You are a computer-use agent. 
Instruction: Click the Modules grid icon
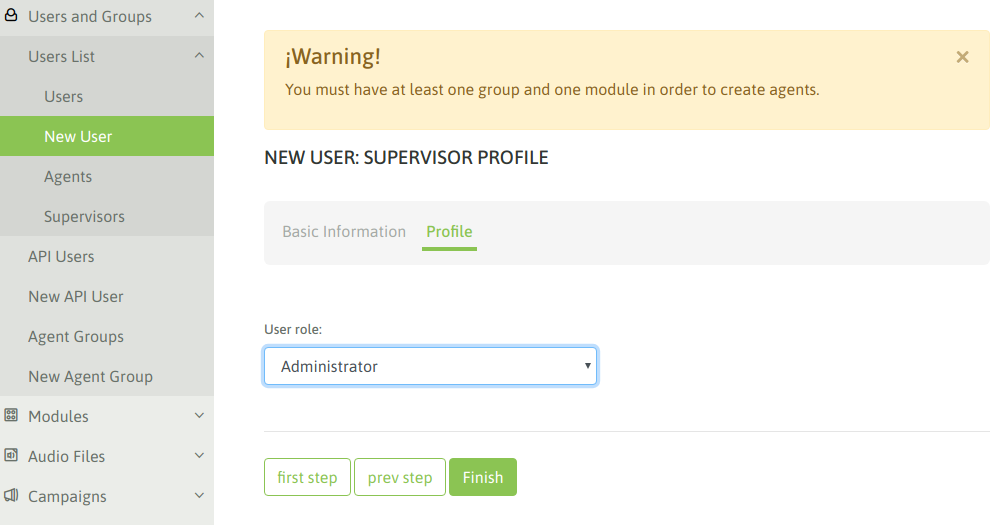point(11,415)
